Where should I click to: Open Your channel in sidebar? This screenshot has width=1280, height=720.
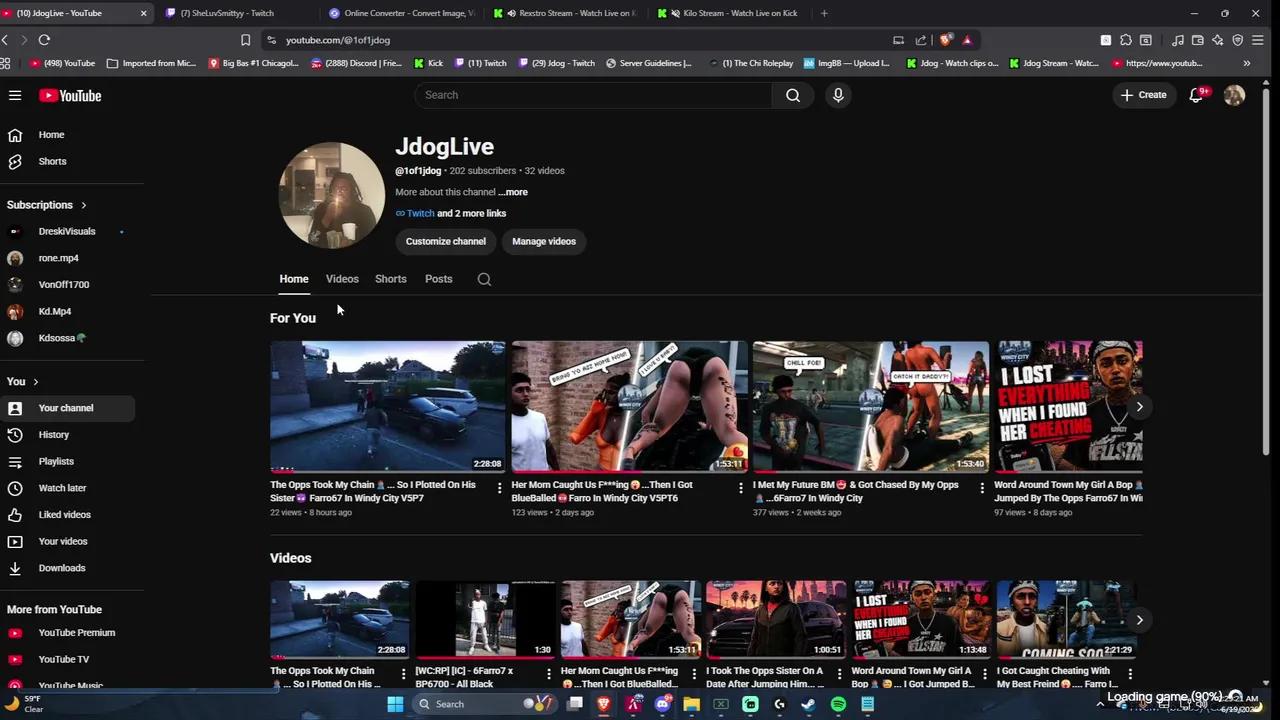[x=67, y=408]
